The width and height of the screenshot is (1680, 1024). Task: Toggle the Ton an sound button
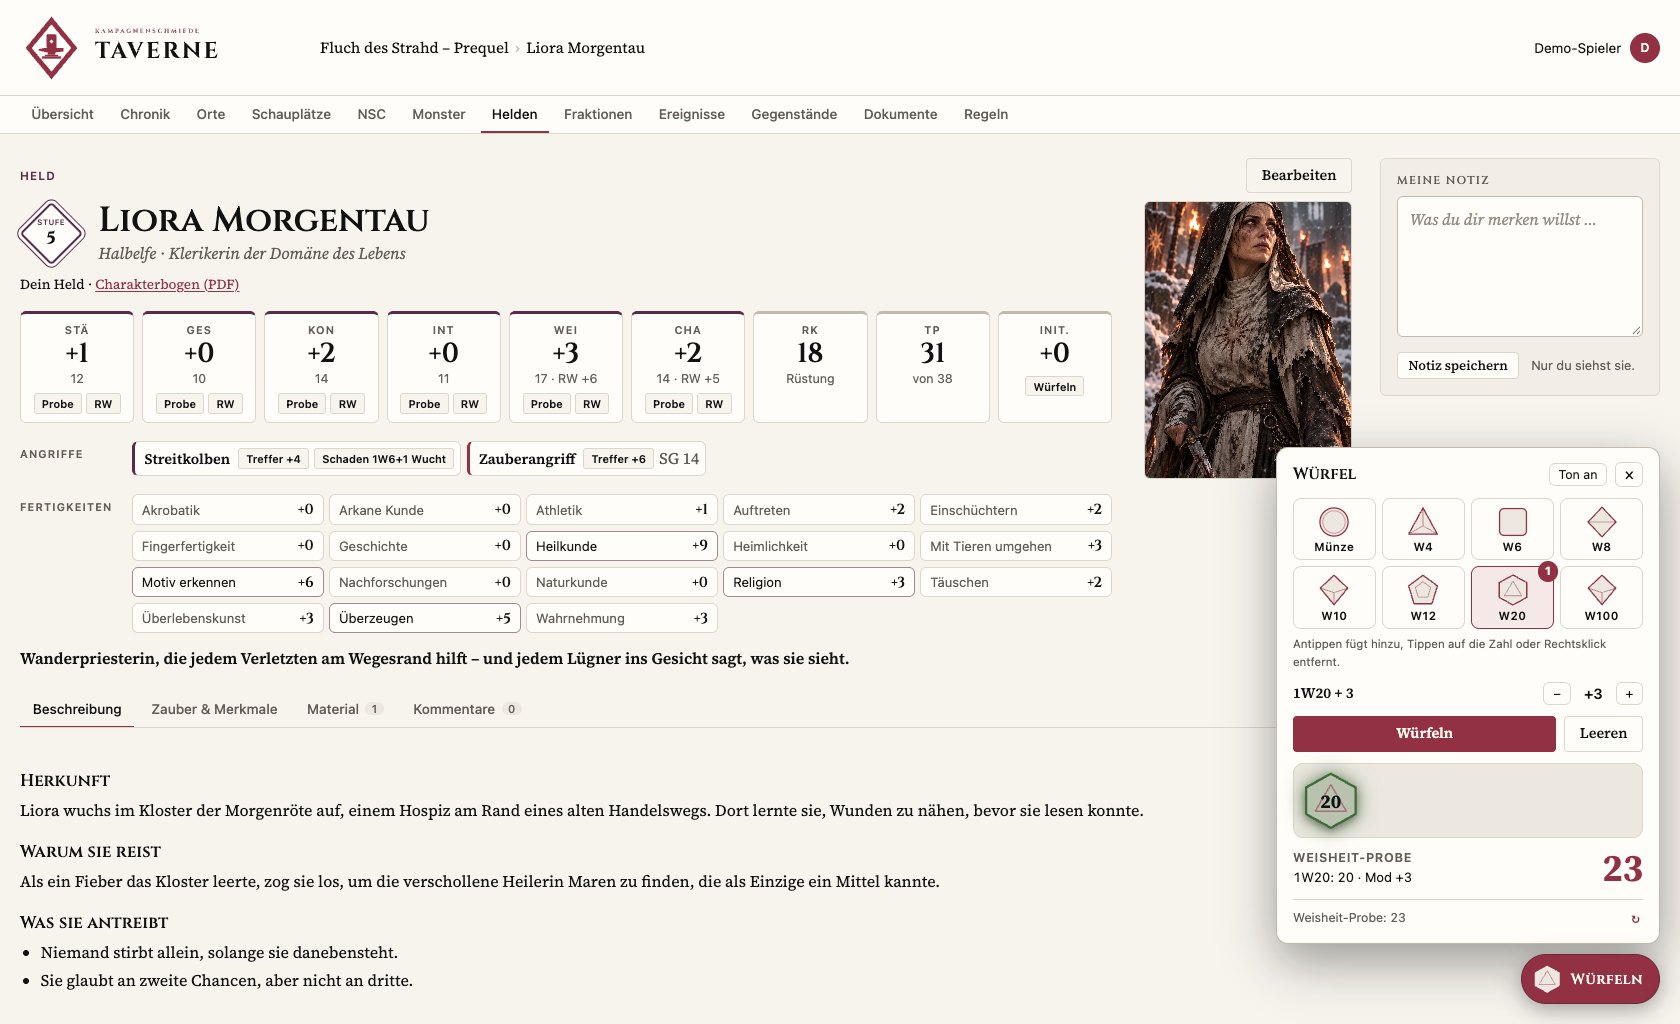[x=1577, y=475]
